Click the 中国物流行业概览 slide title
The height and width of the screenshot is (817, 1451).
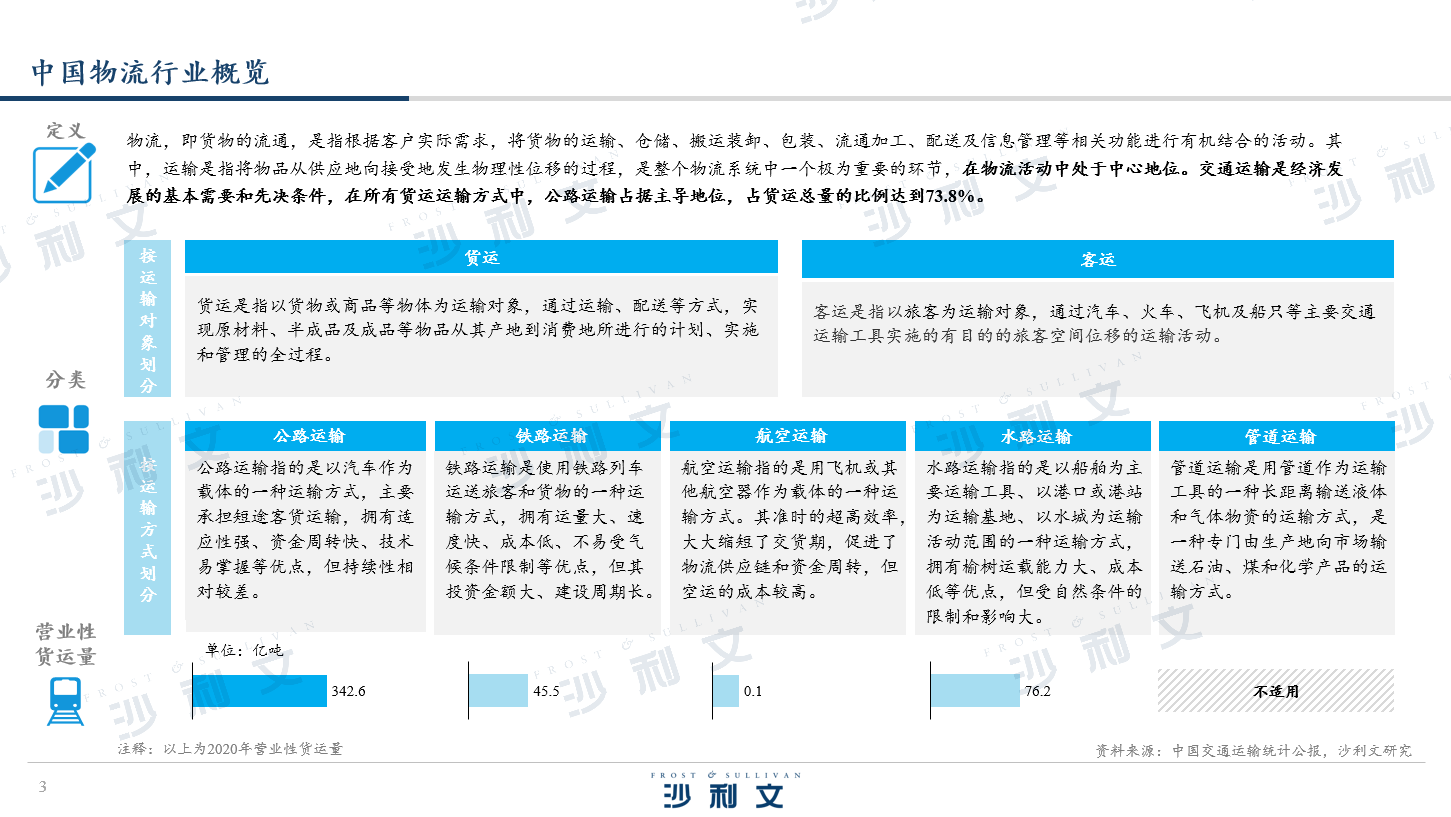[x=149, y=73]
